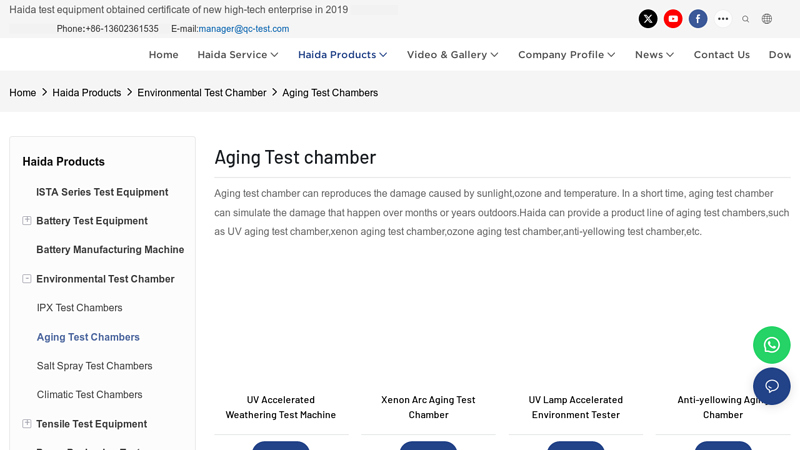Select Tensile Test Equipment in sidebar
This screenshot has width=800, height=450.
pos(91,424)
